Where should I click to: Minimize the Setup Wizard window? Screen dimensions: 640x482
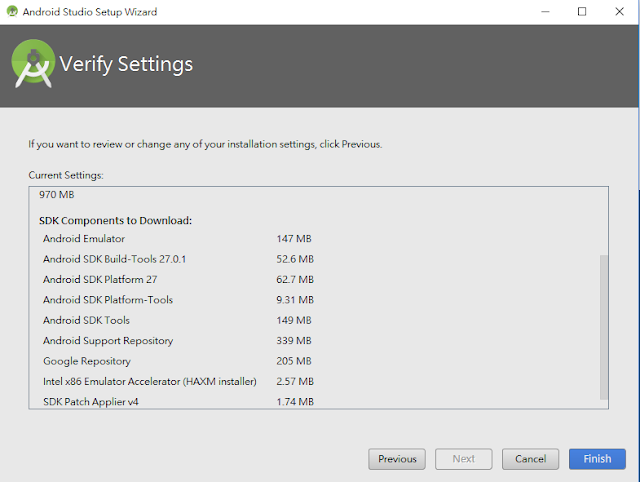545,11
